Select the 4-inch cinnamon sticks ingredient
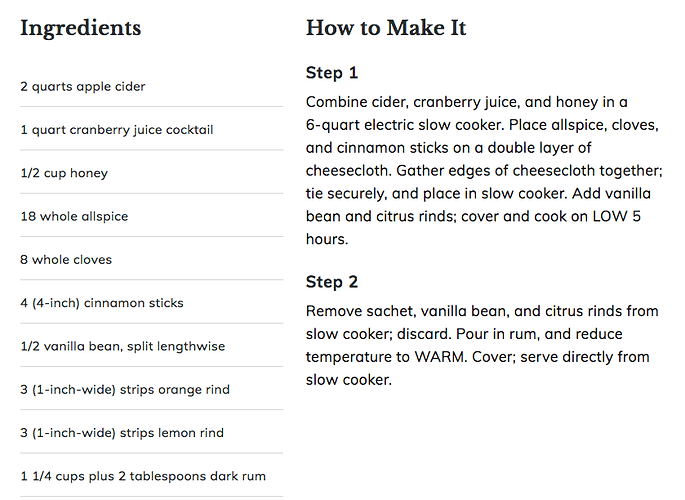 coord(102,303)
